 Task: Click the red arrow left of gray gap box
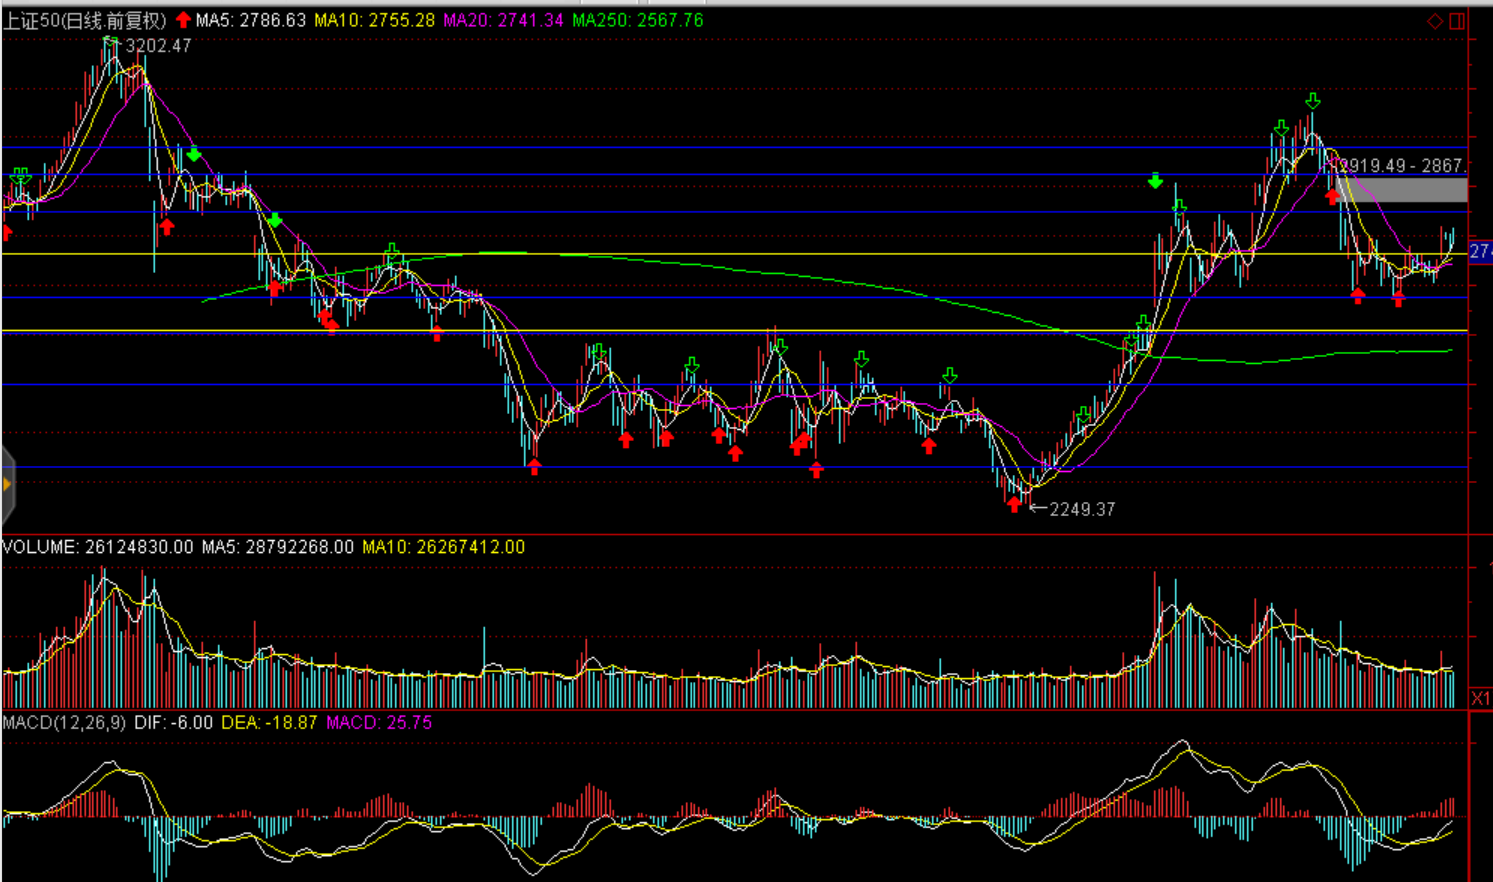click(1332, 197)
